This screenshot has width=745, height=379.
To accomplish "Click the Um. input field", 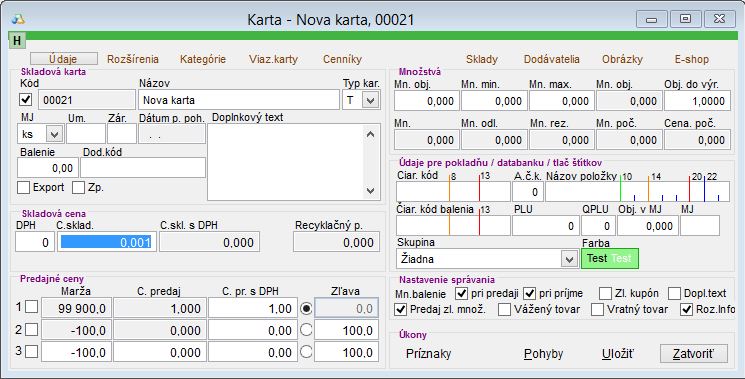I will click(x=86, y=134).
